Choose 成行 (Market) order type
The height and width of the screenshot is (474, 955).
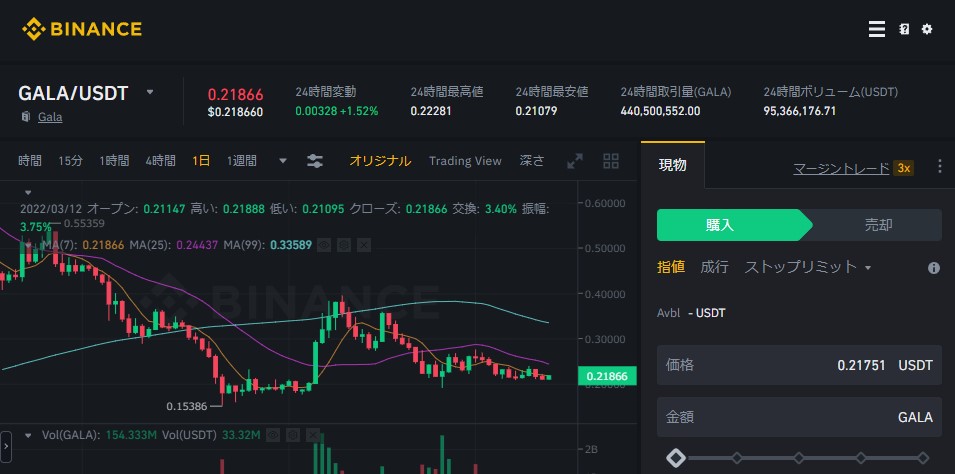point(714,267)
